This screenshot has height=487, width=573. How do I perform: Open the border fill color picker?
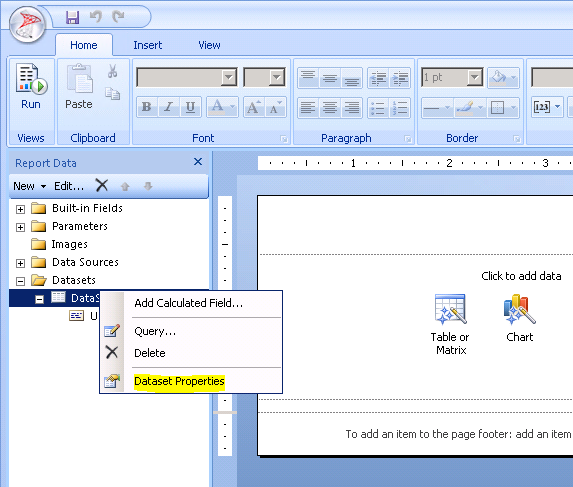pos(503,77)
